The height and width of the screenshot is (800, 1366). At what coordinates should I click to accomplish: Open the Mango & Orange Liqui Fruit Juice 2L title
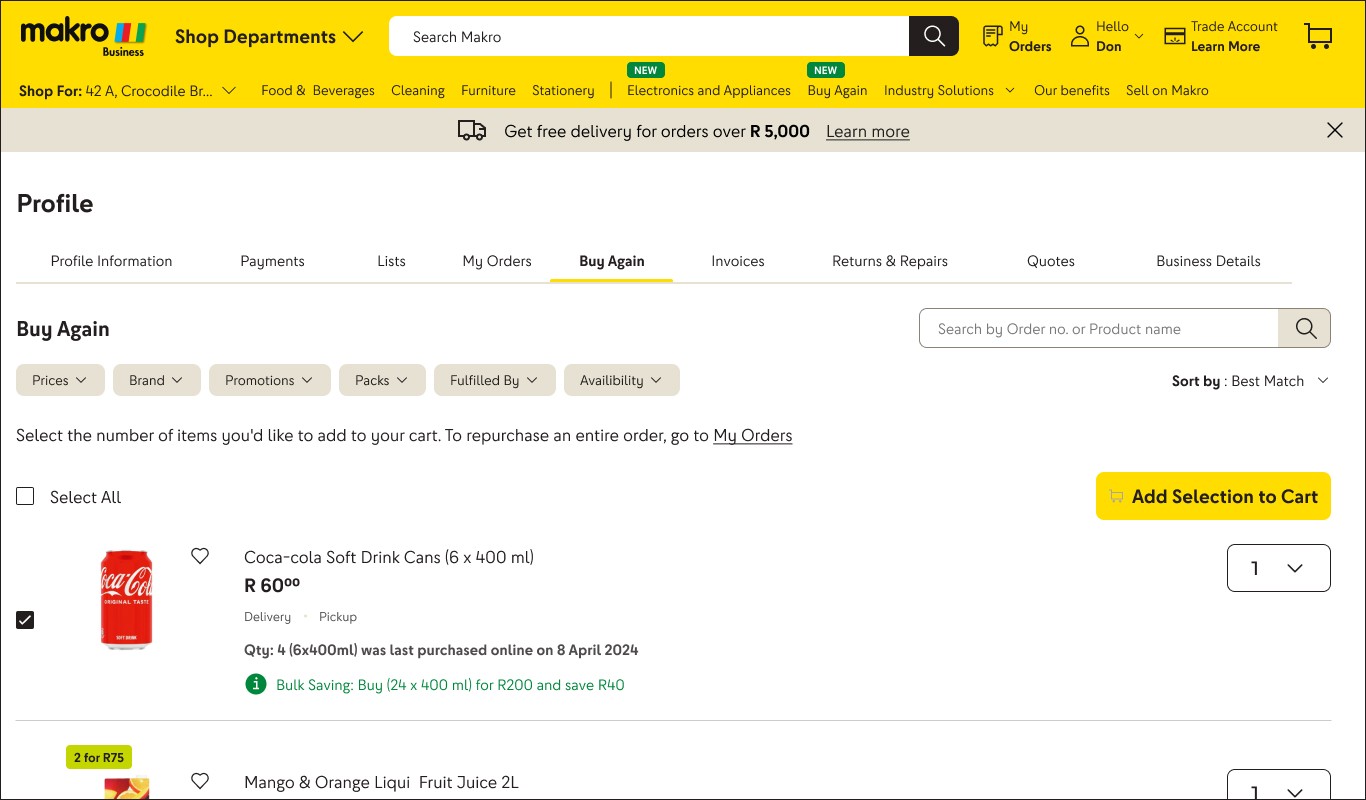(381, 782)
